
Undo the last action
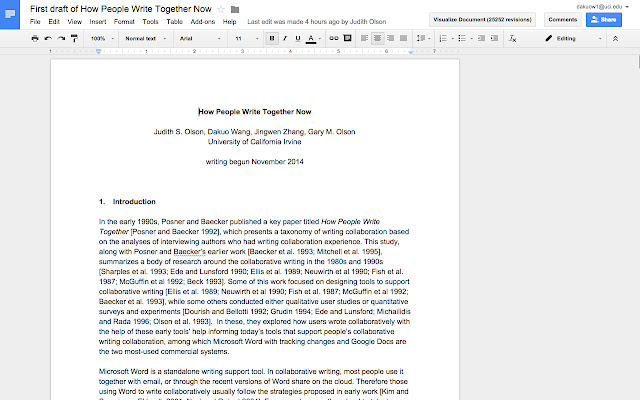pos(48,38)
